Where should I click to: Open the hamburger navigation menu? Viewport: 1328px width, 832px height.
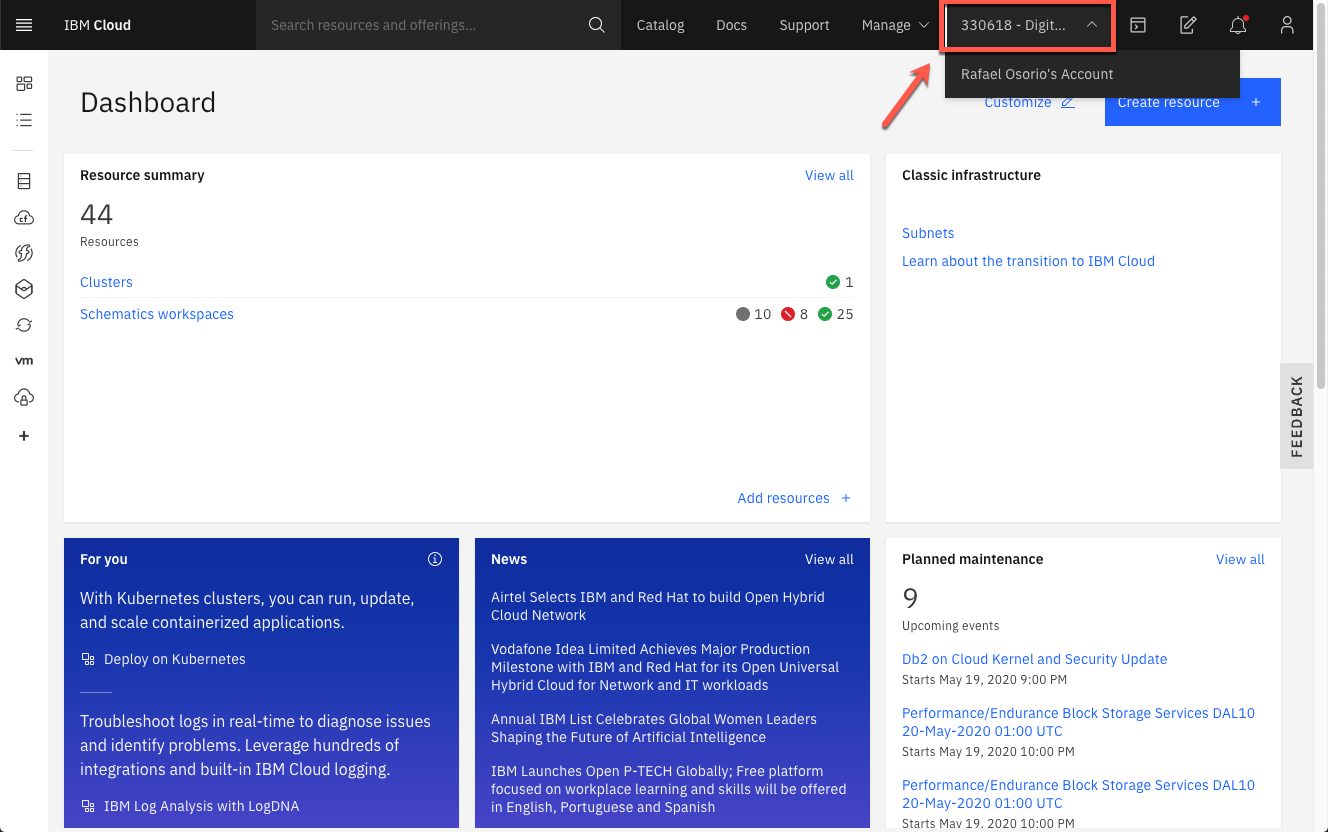(24, 25)
